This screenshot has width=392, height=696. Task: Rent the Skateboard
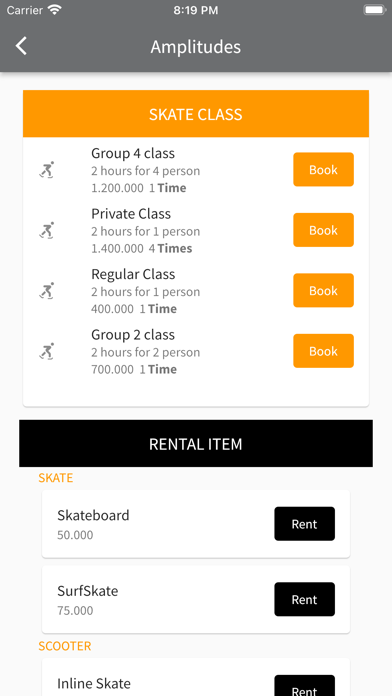point(305,524)
